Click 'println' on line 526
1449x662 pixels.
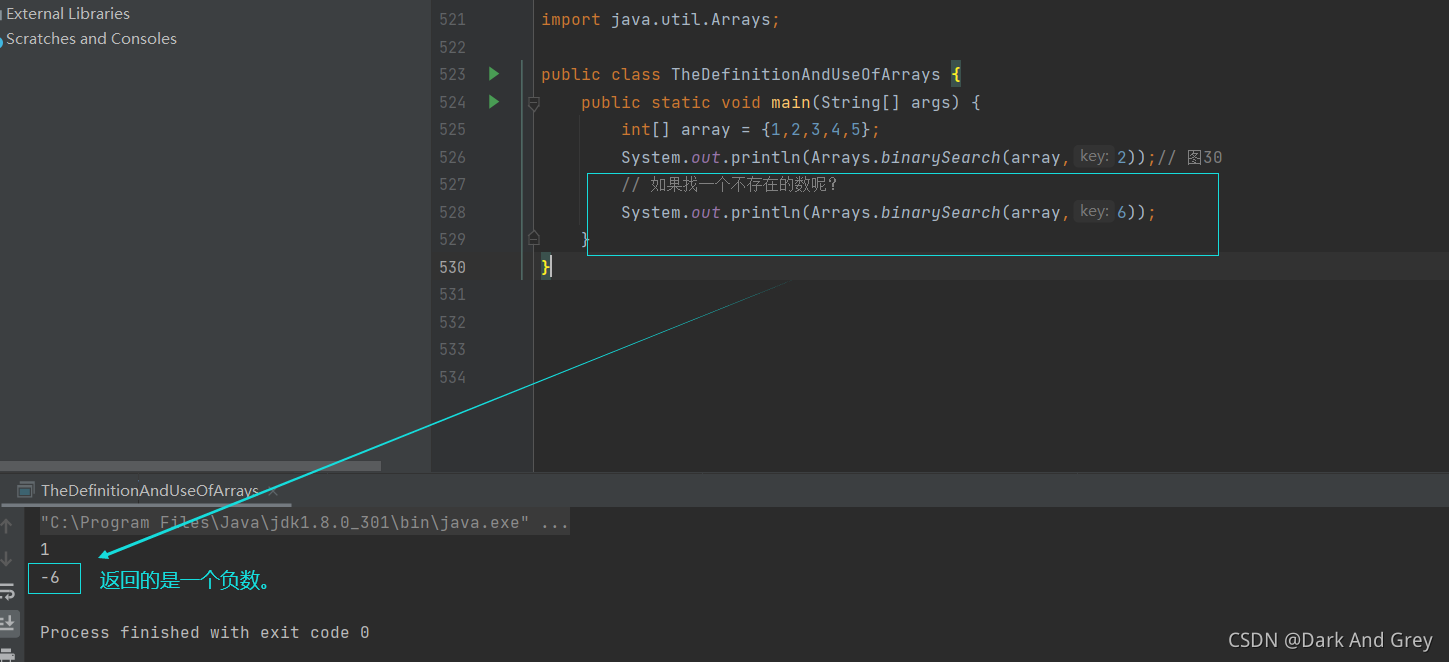click(766, 157)
